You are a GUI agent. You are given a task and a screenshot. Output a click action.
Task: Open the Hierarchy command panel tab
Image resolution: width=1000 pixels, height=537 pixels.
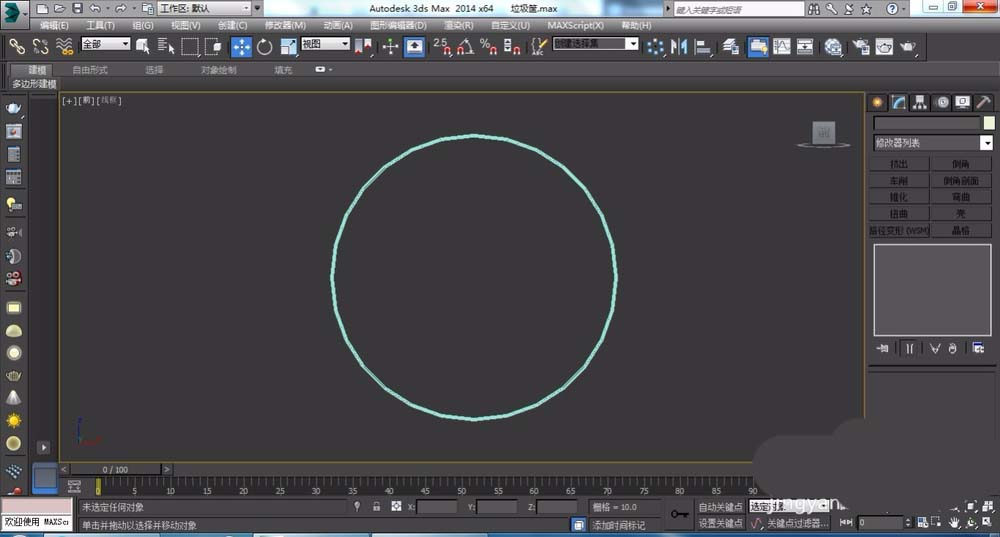(x=921, y=102)
